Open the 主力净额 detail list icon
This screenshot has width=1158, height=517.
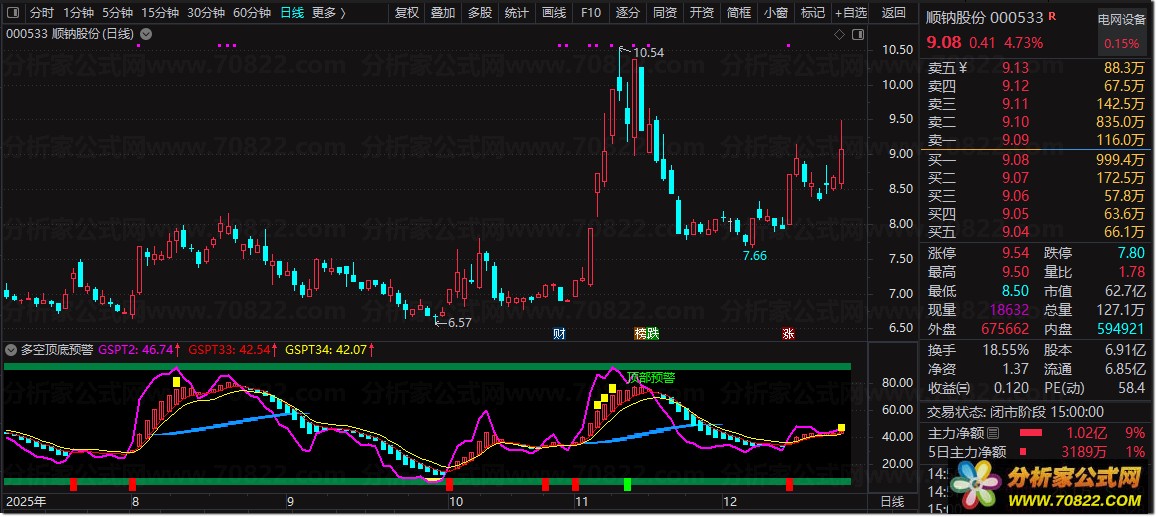993,434
